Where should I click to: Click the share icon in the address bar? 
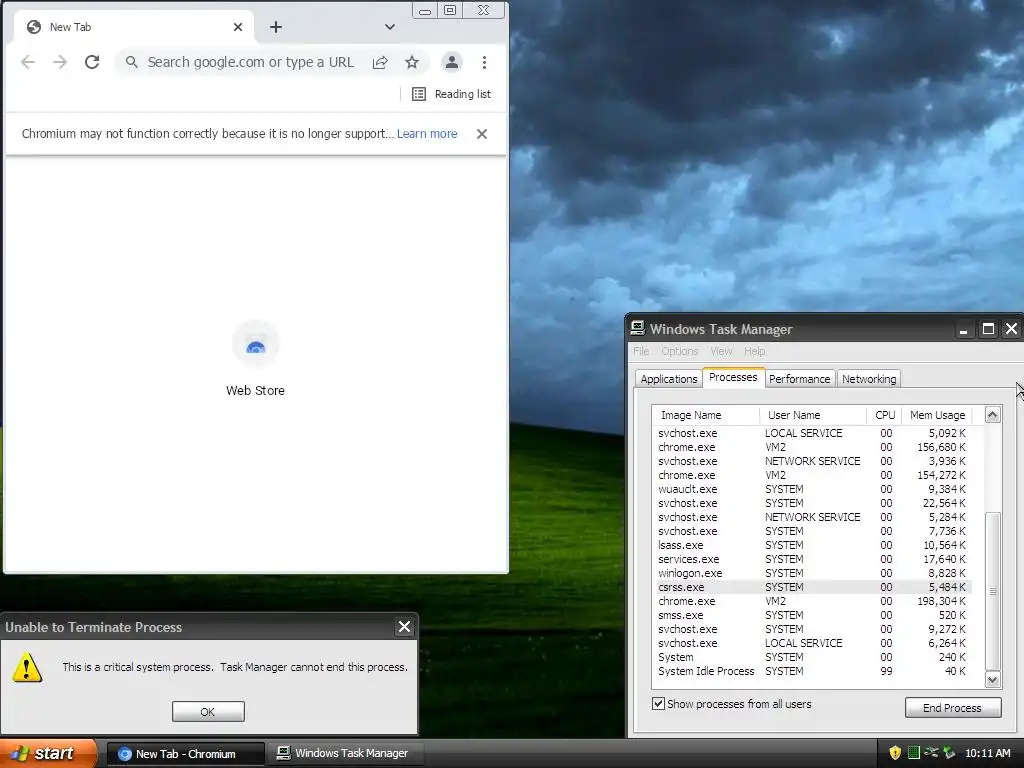click(x=380, y=62)
